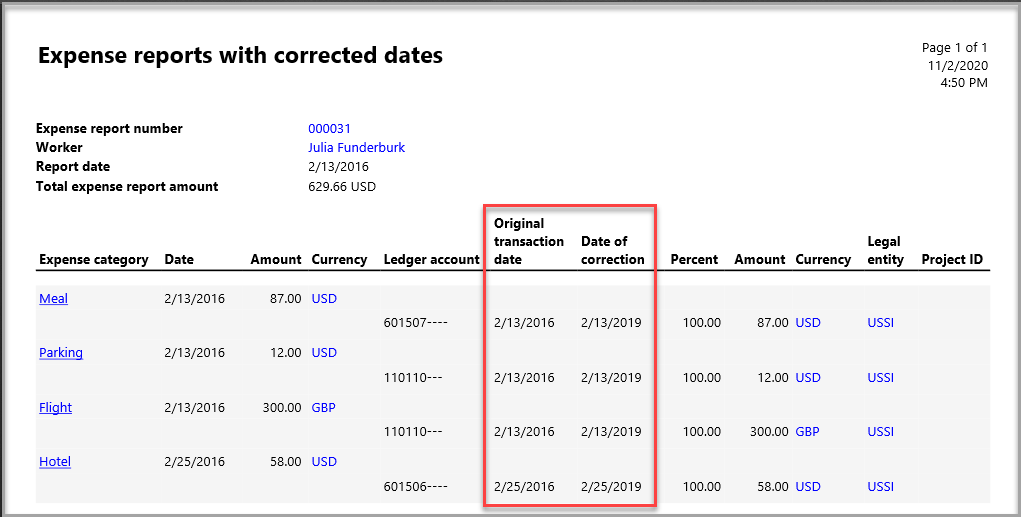1021x517 pixels.
Task: Open the Parking expense category link
Action: pyautogui.click(x=61, y=353)
